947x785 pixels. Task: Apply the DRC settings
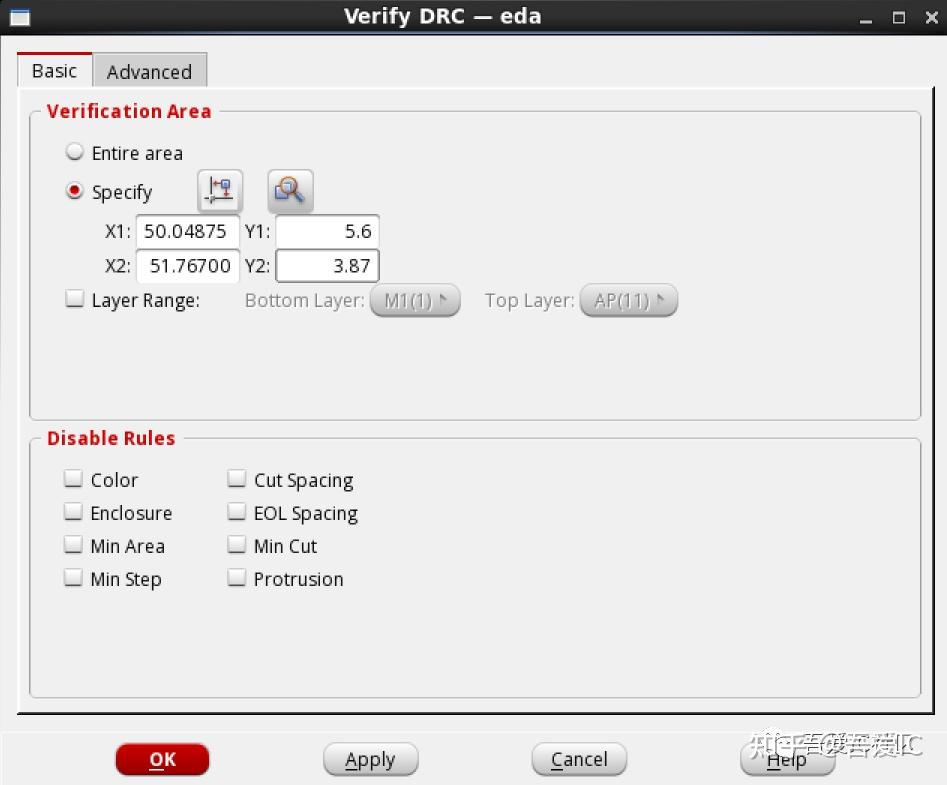(x=370, y=759)
